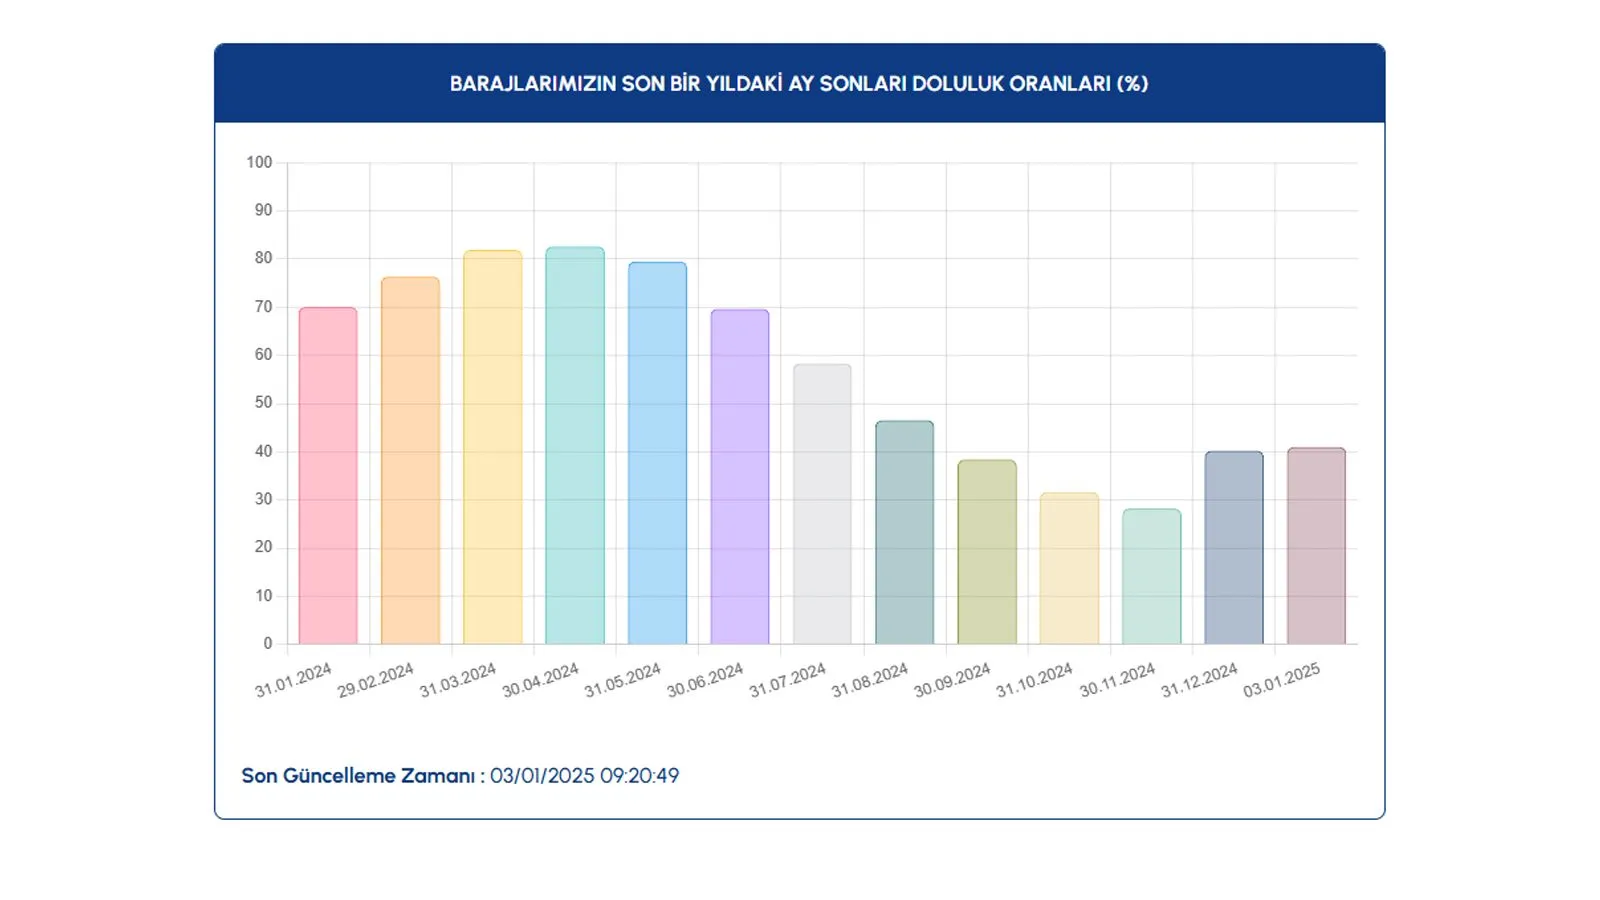Click the x-axis label 31.05.2024
1600x900 pixels.
pyautogui.click(x=622, y=680)
